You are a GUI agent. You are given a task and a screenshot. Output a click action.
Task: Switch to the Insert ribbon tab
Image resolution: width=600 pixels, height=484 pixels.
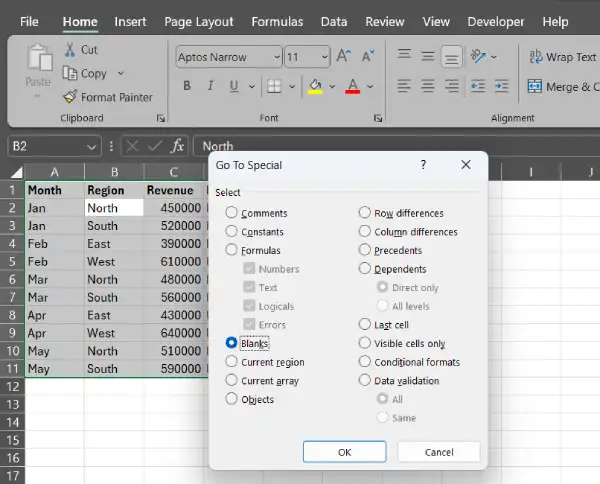pyautogui.click(x=130, y=22)
